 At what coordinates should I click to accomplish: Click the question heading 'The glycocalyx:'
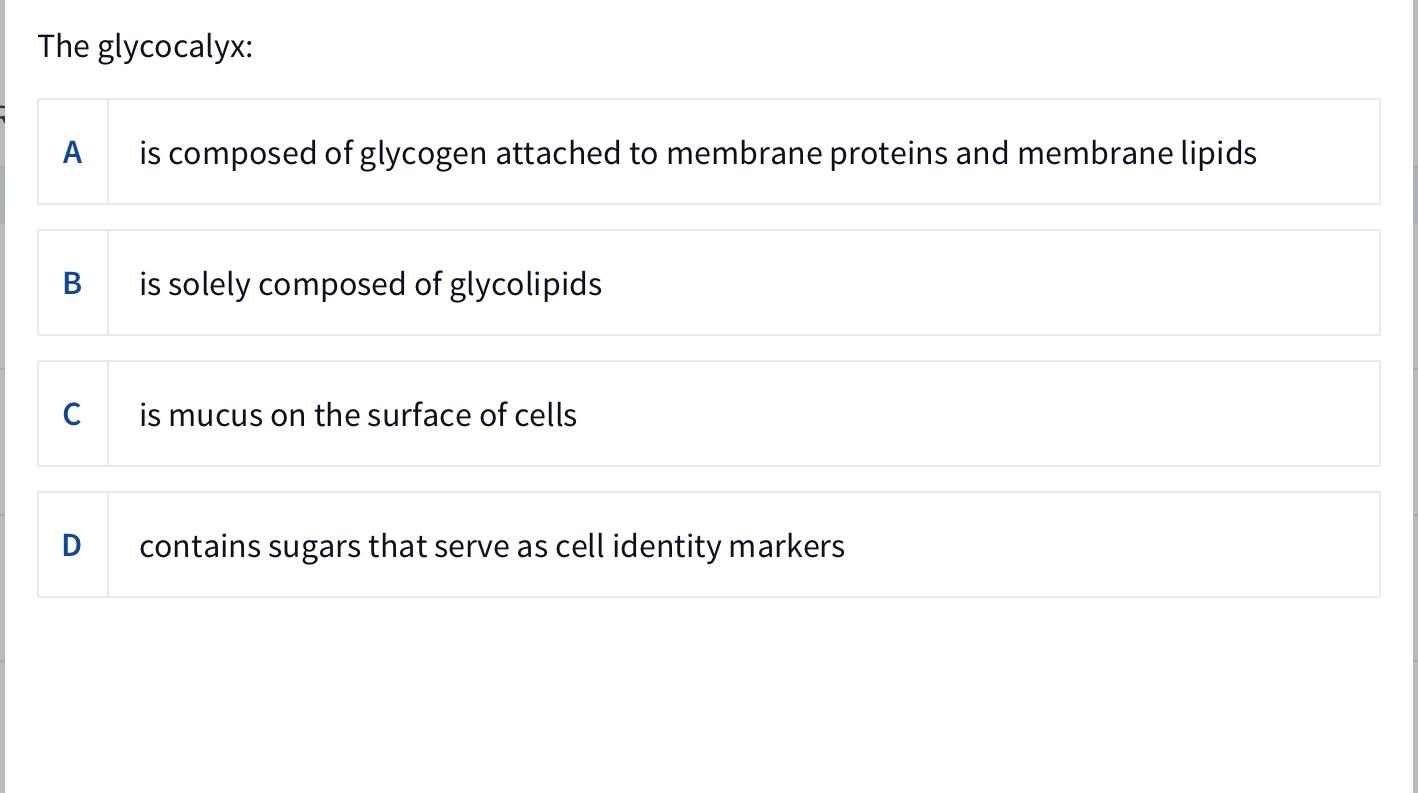click(x=145, y=47)
